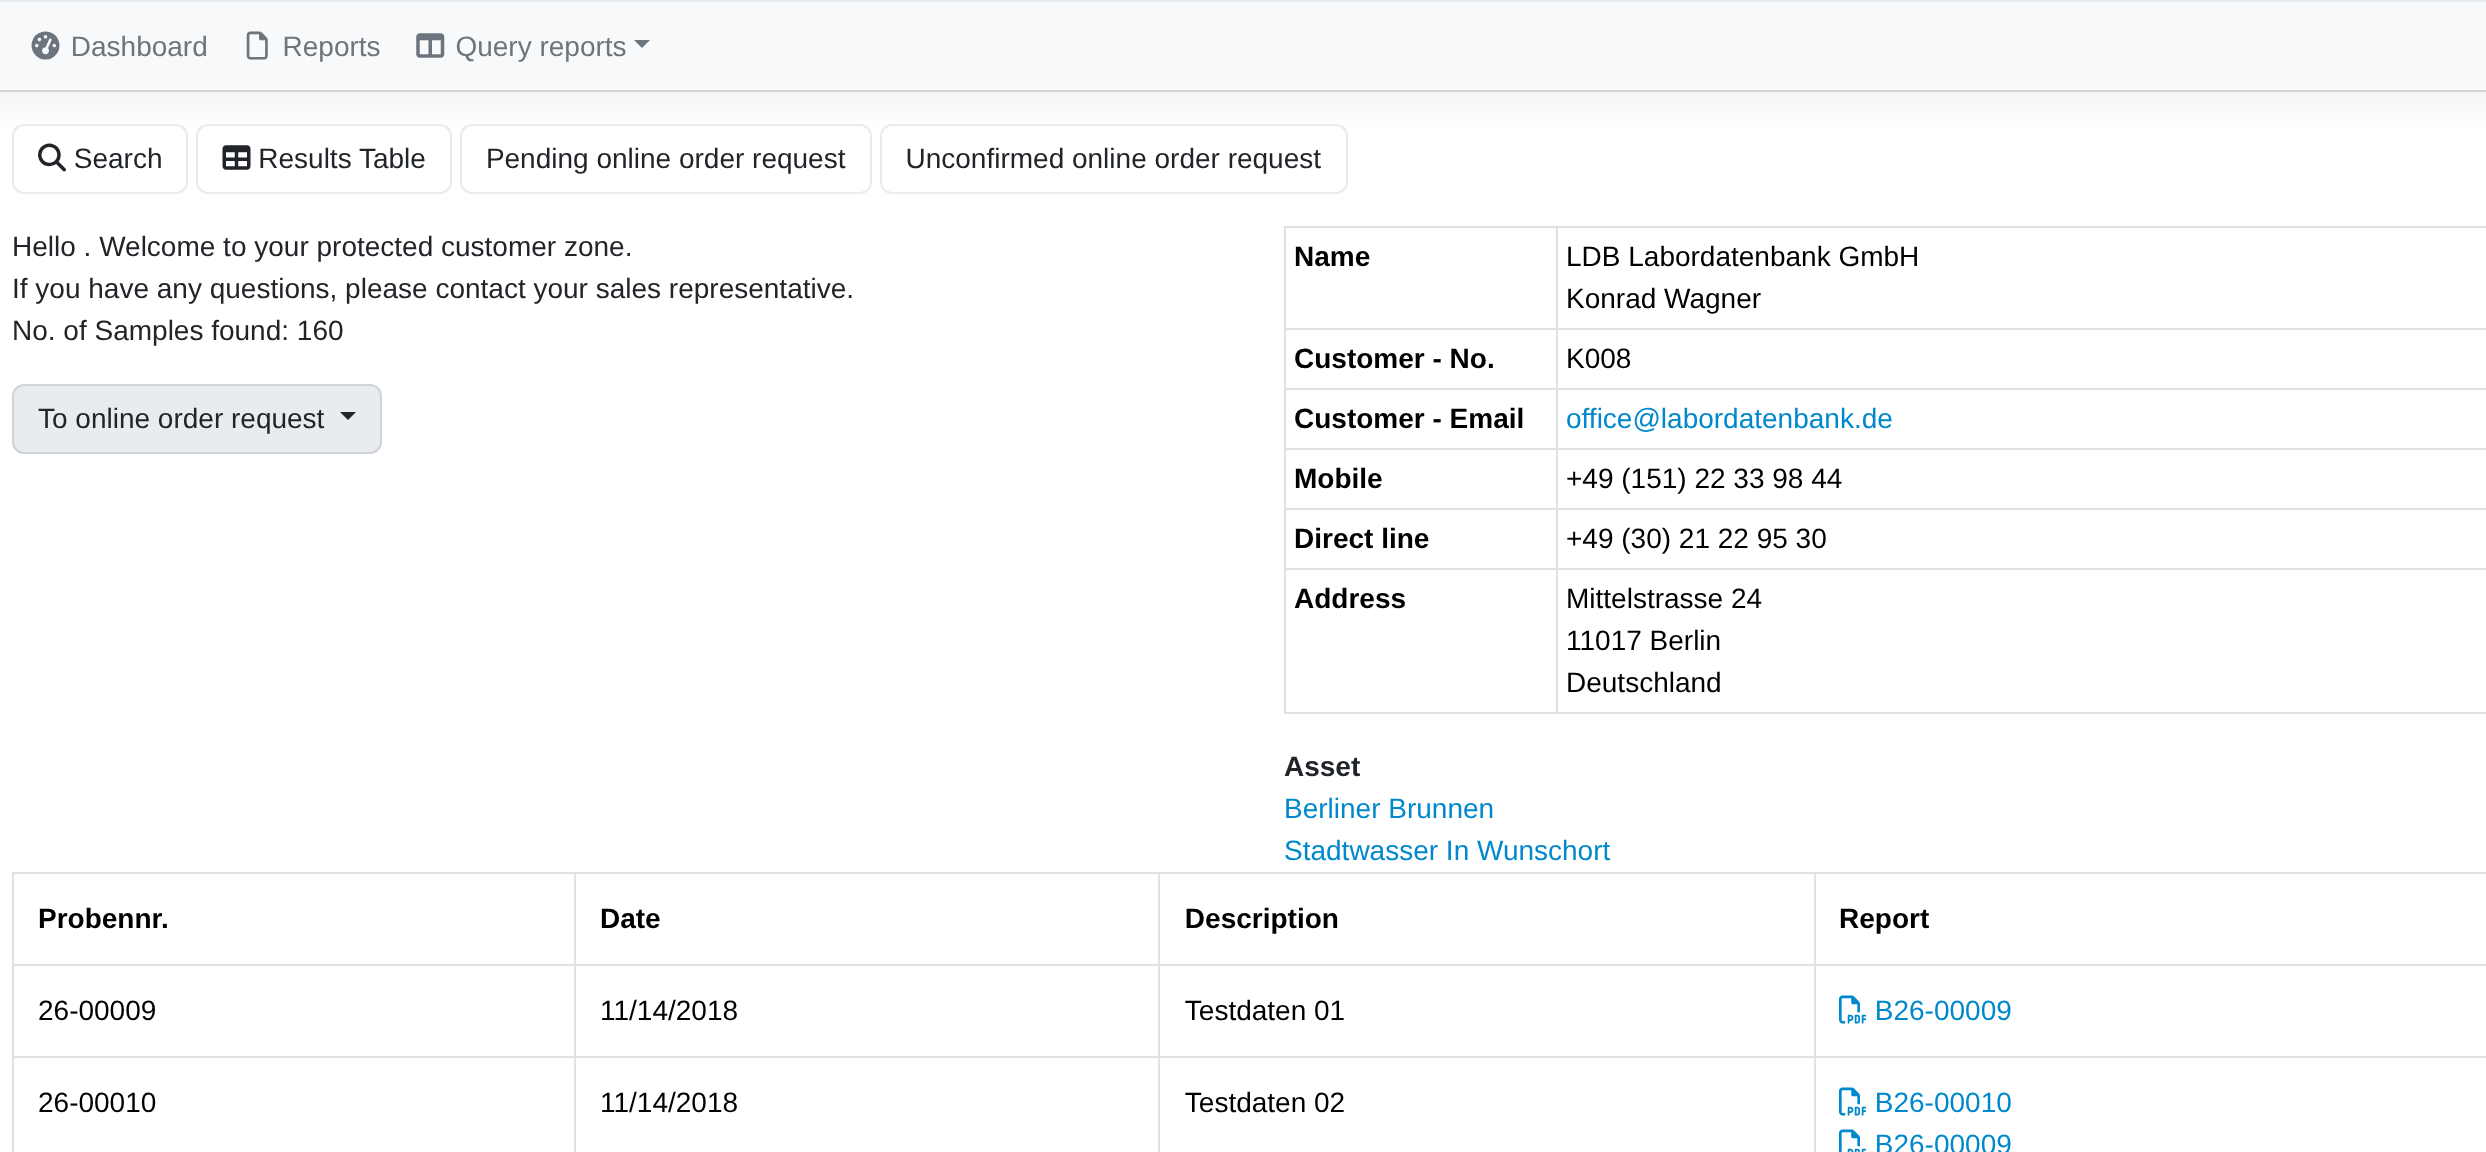Click the office@labordatenbank.de email link

(1729, 418)
